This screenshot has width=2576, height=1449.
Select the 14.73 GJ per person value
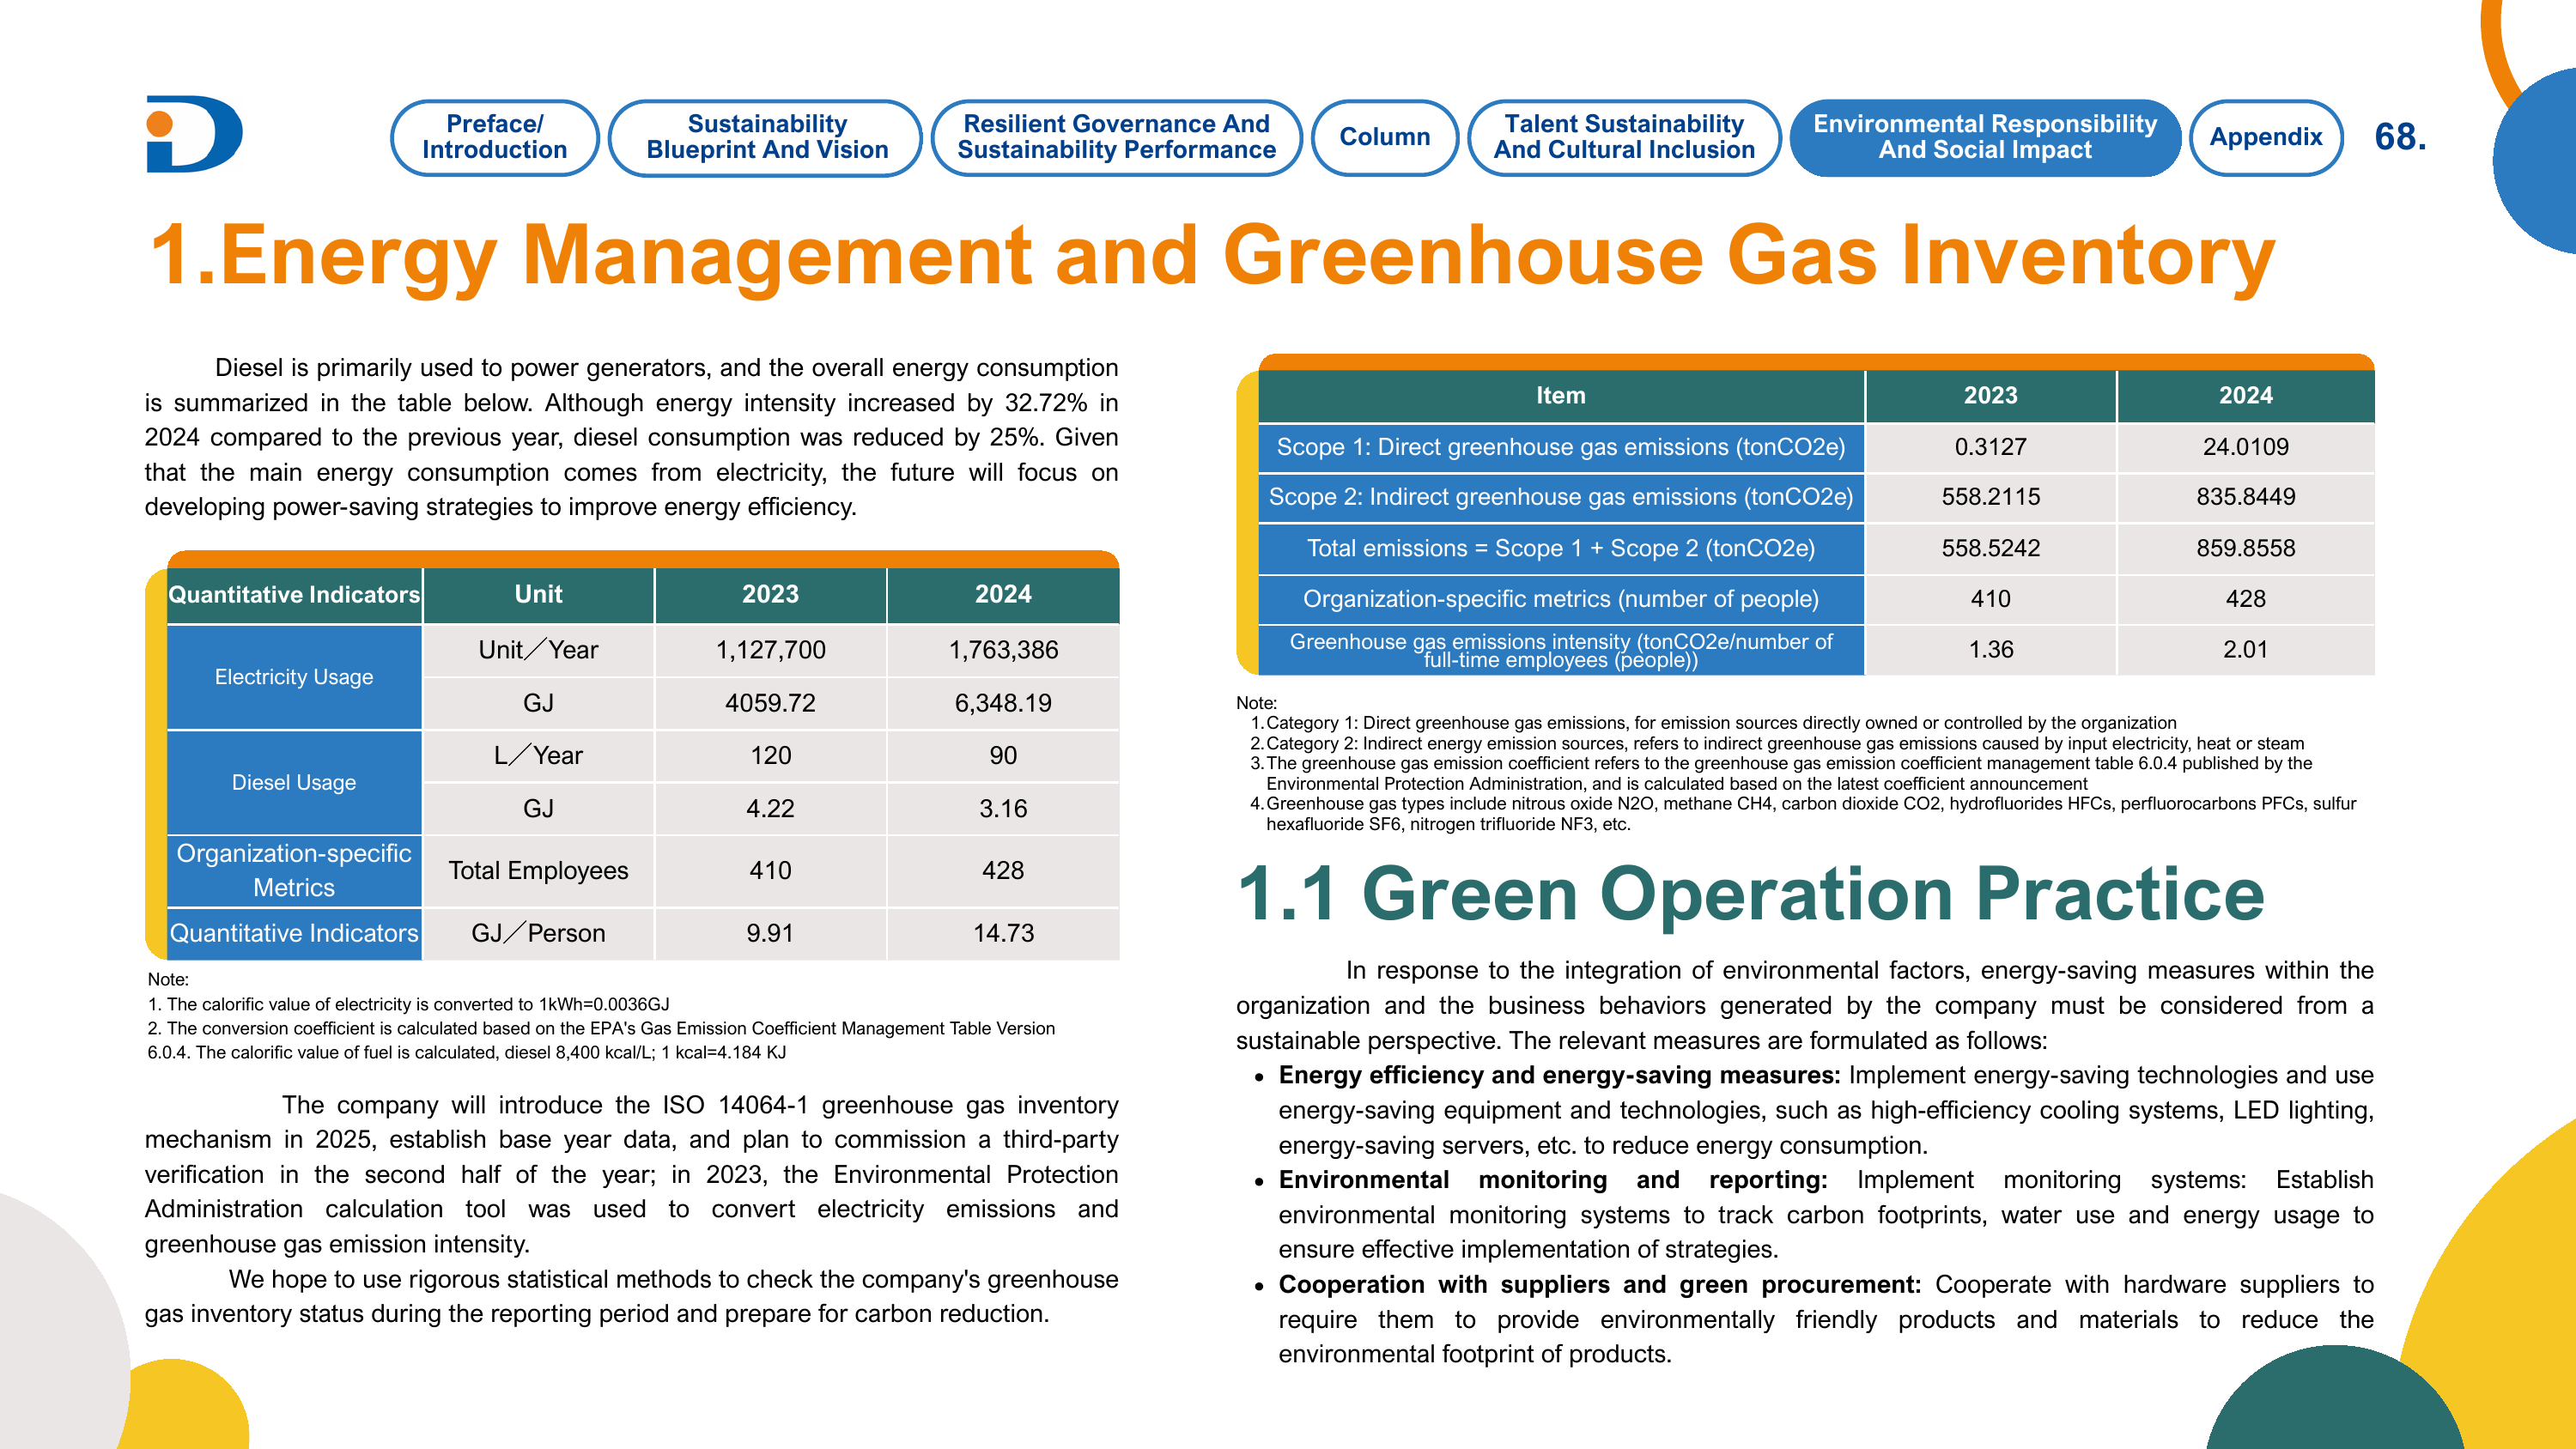tap(1003, 933)
